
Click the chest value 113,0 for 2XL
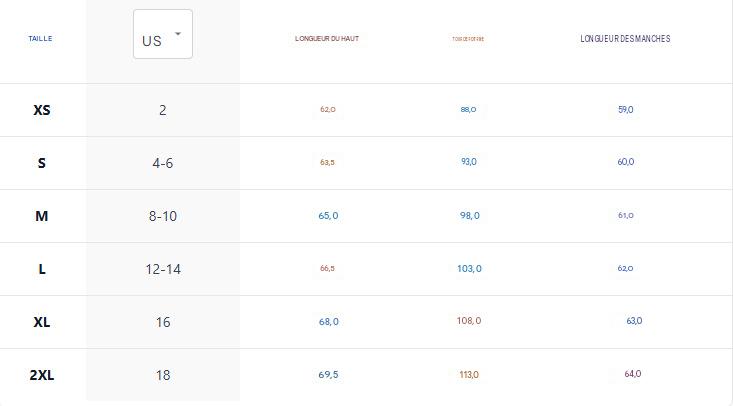469,375
